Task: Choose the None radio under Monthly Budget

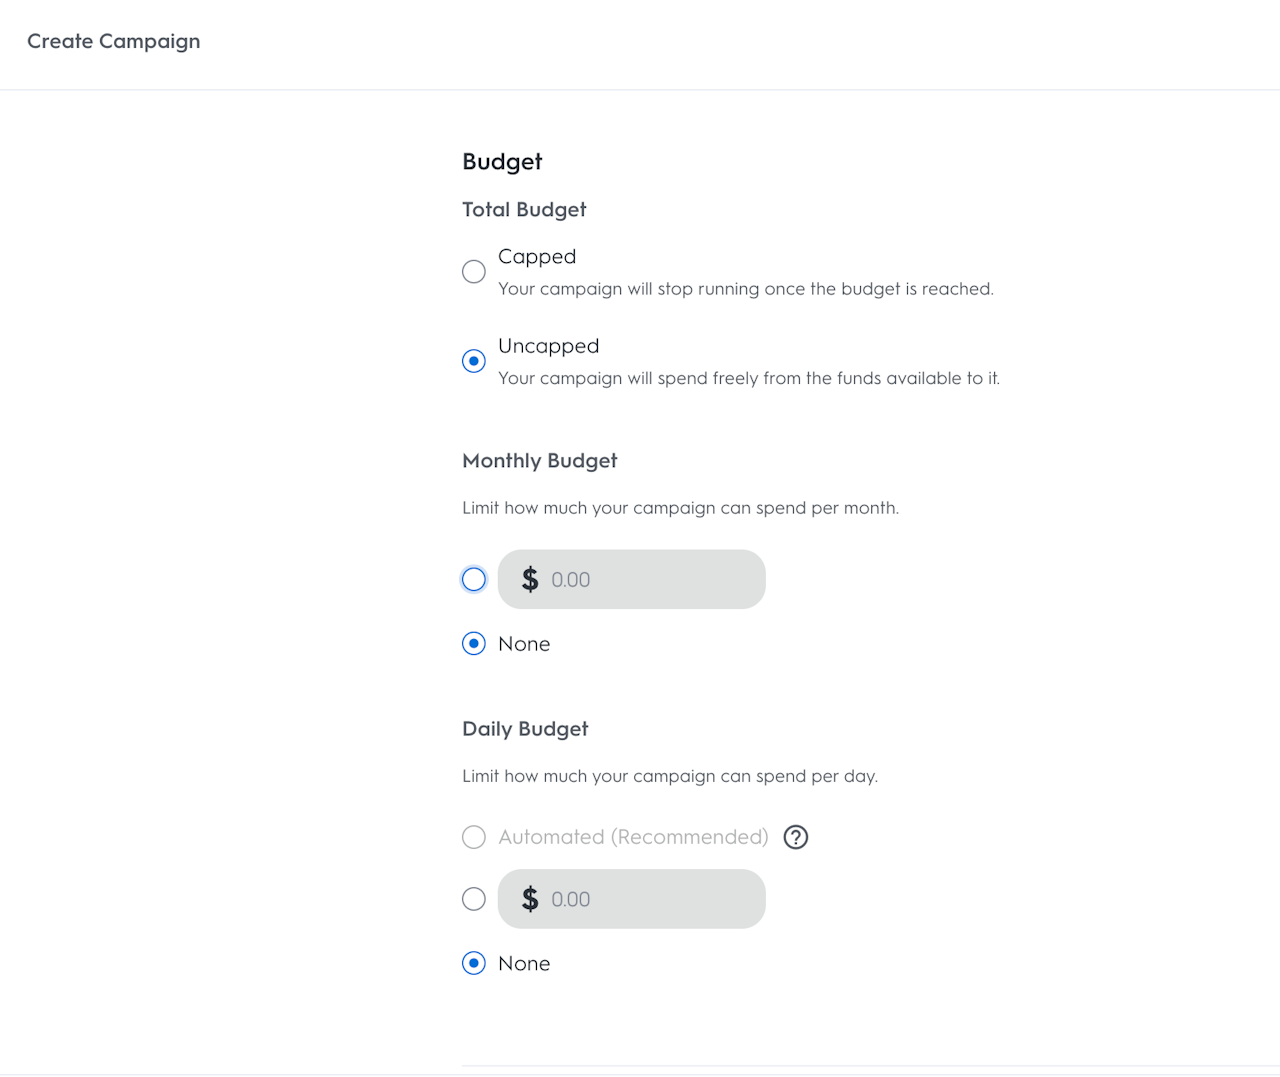Action: (x=474, y=644)
